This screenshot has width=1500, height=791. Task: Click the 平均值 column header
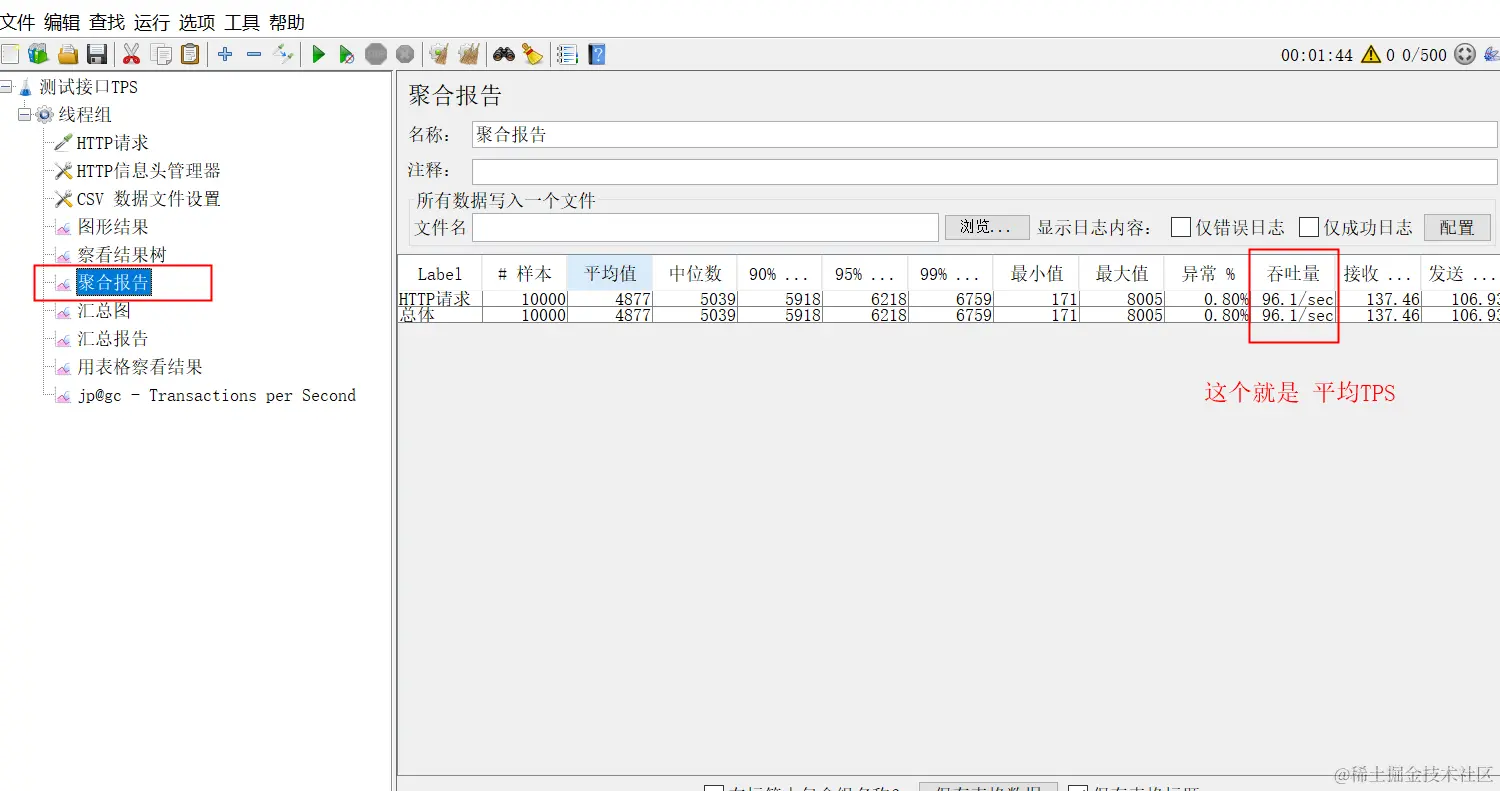click(x=609, y=272)
